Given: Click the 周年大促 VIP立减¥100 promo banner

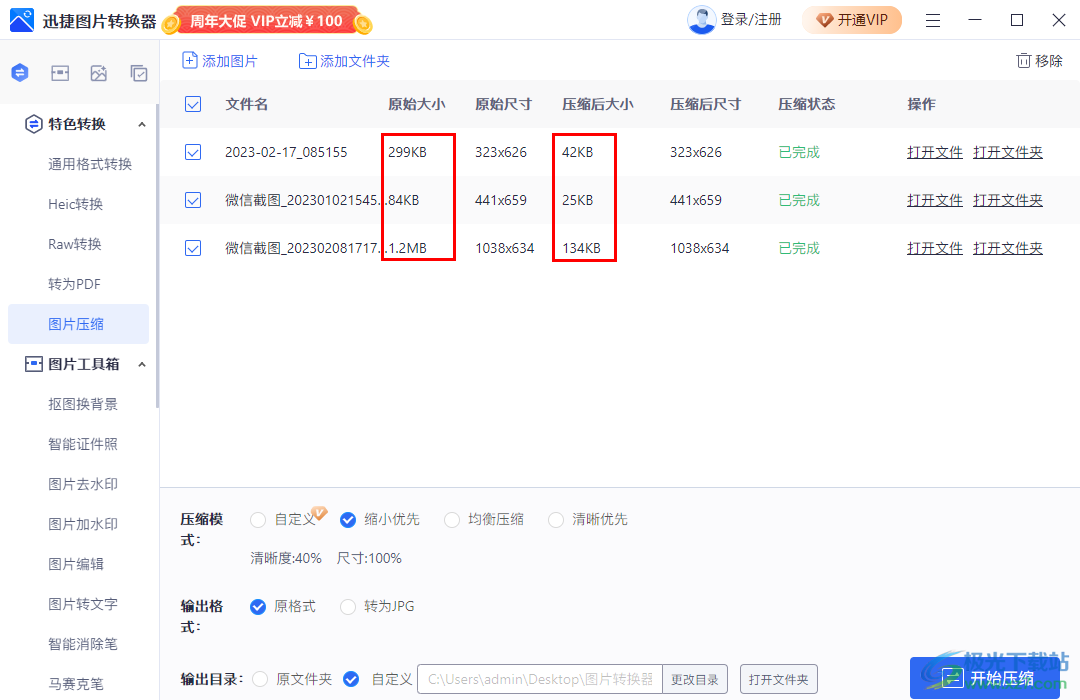Looking at the screenshot, I should point(267,21).
